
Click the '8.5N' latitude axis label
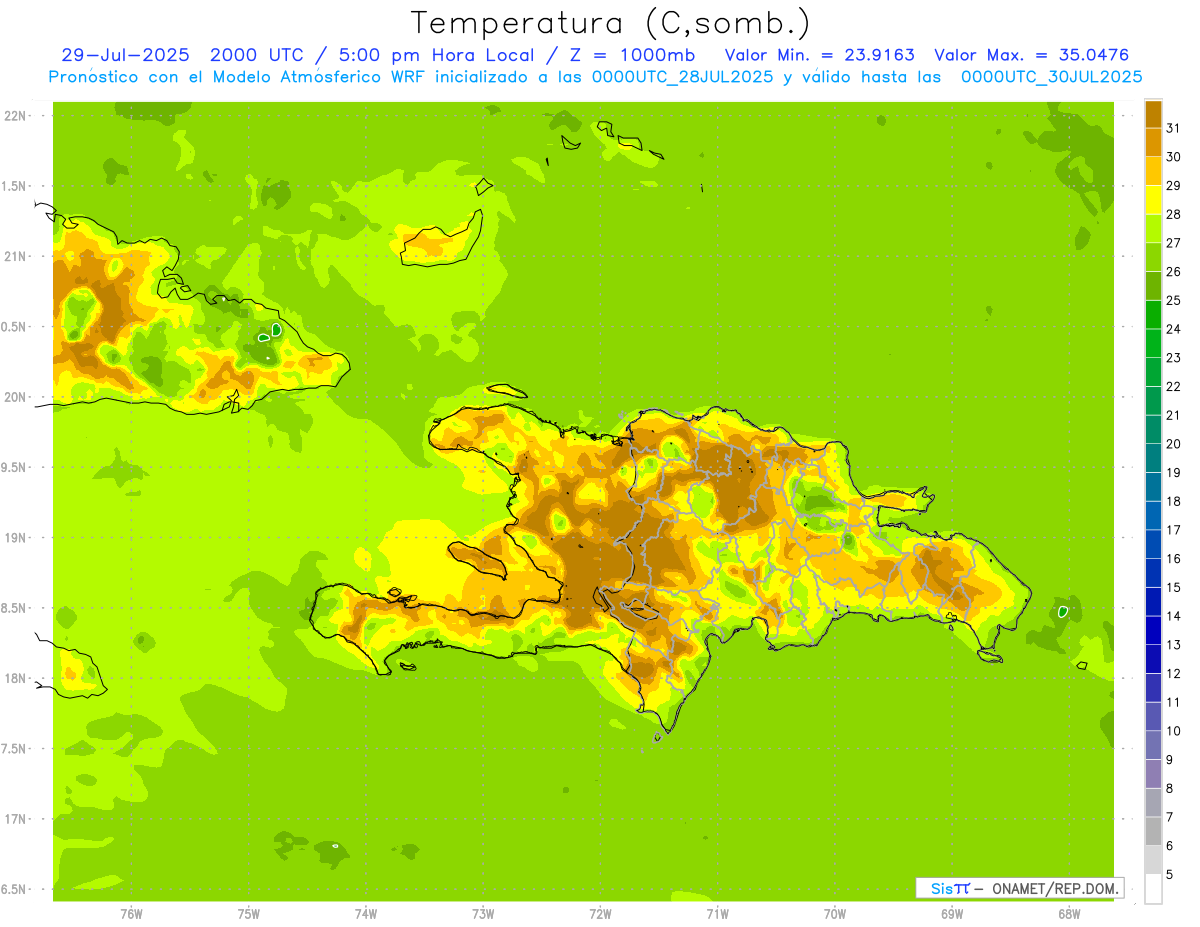point(15,608)
